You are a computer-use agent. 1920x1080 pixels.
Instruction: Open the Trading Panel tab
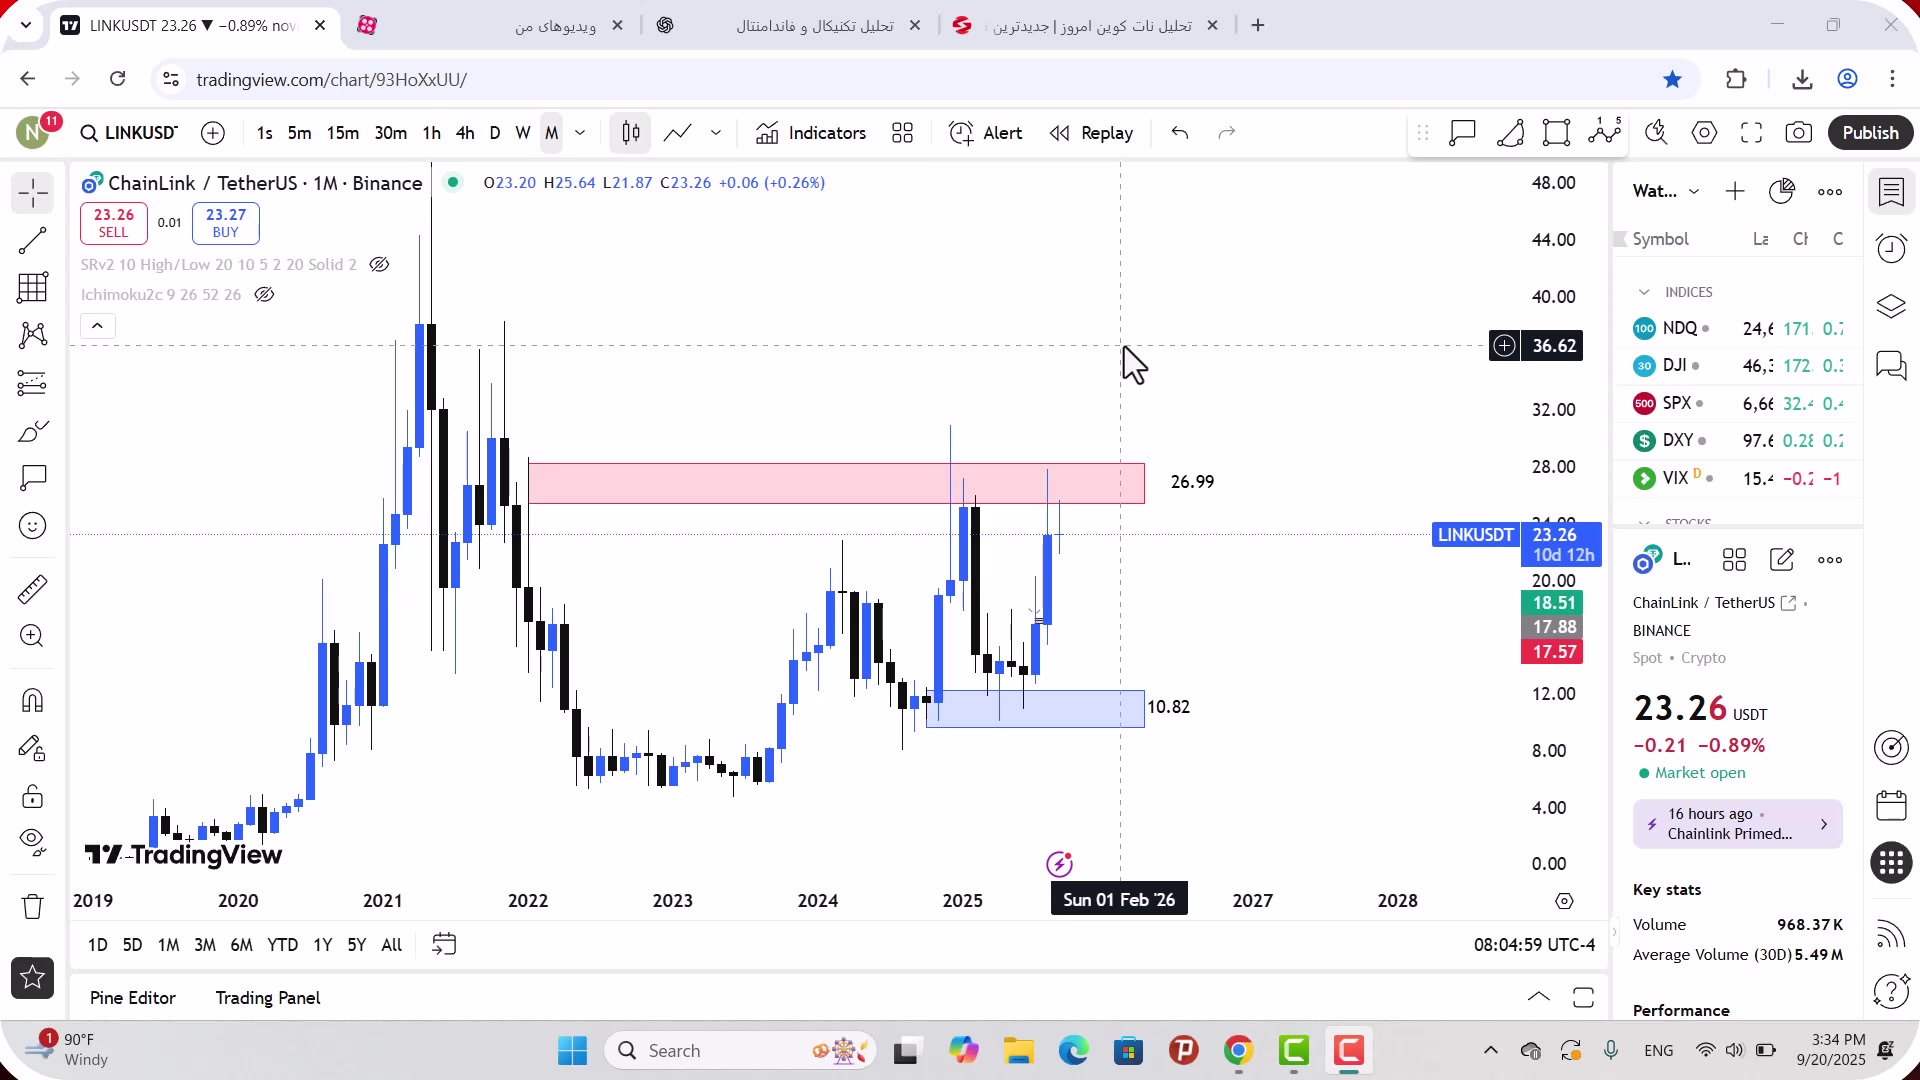pos(268,998)
